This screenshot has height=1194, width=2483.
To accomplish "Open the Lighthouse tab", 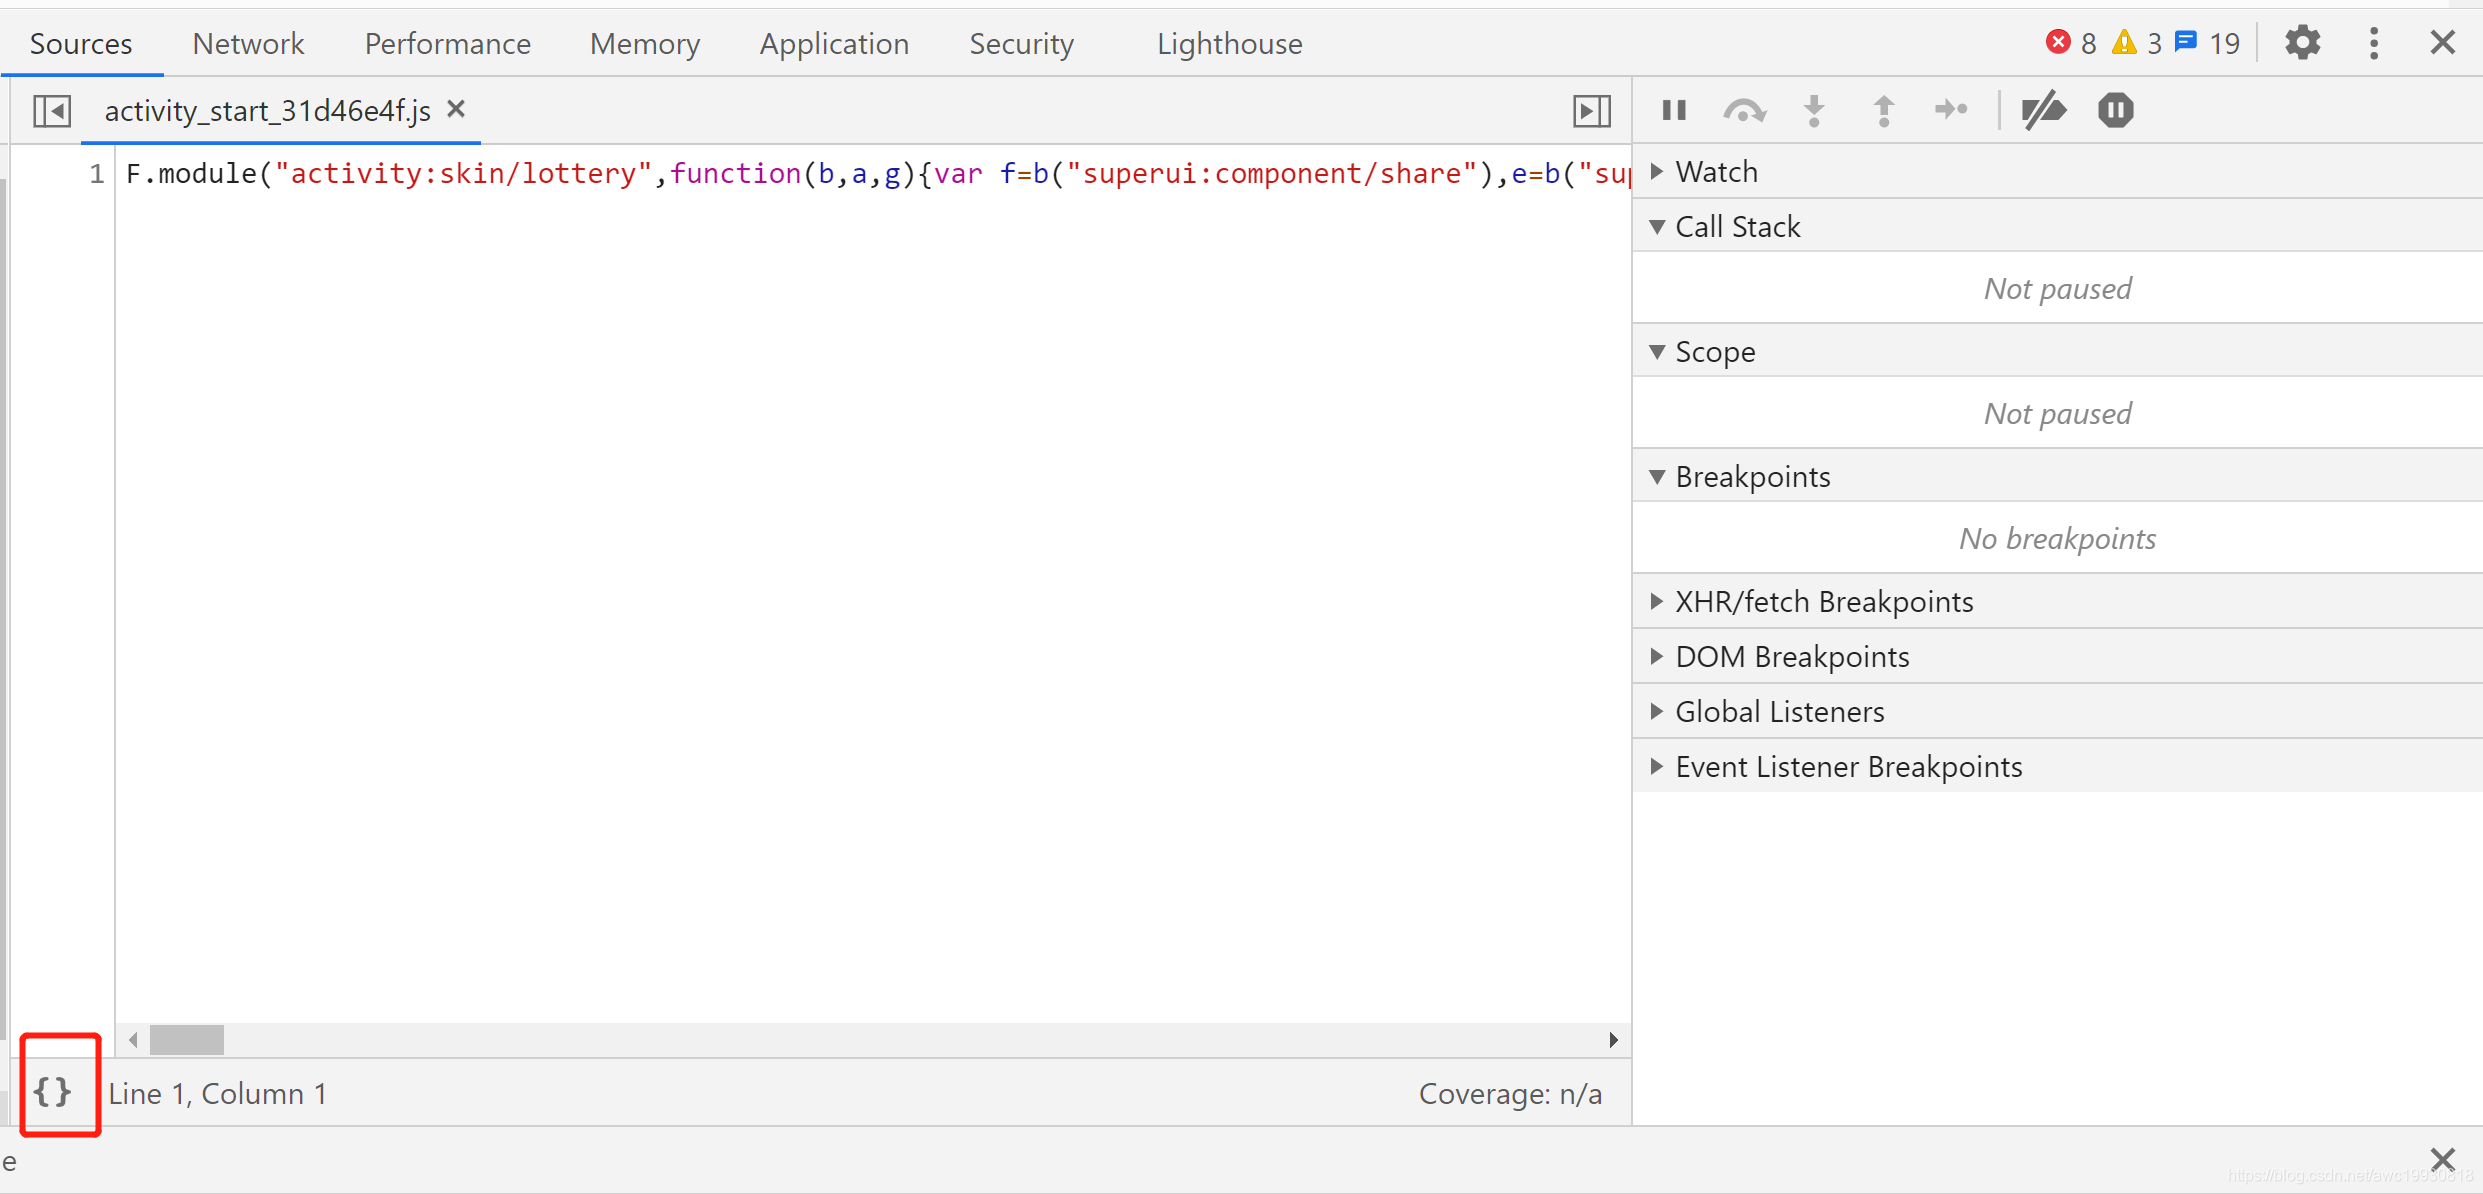I will [1229, 44].
